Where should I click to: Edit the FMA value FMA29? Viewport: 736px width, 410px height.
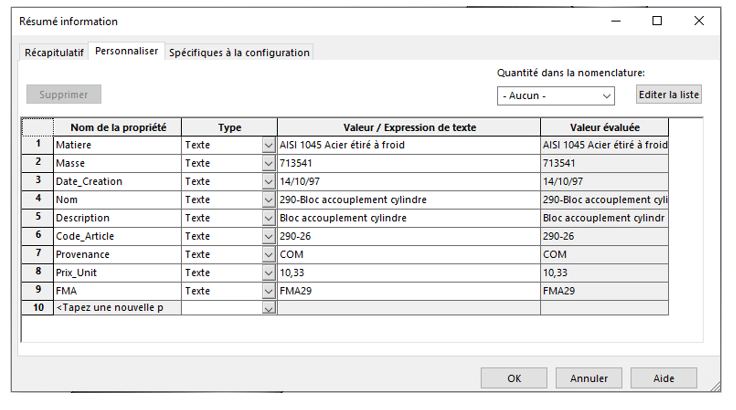[409, 291]
